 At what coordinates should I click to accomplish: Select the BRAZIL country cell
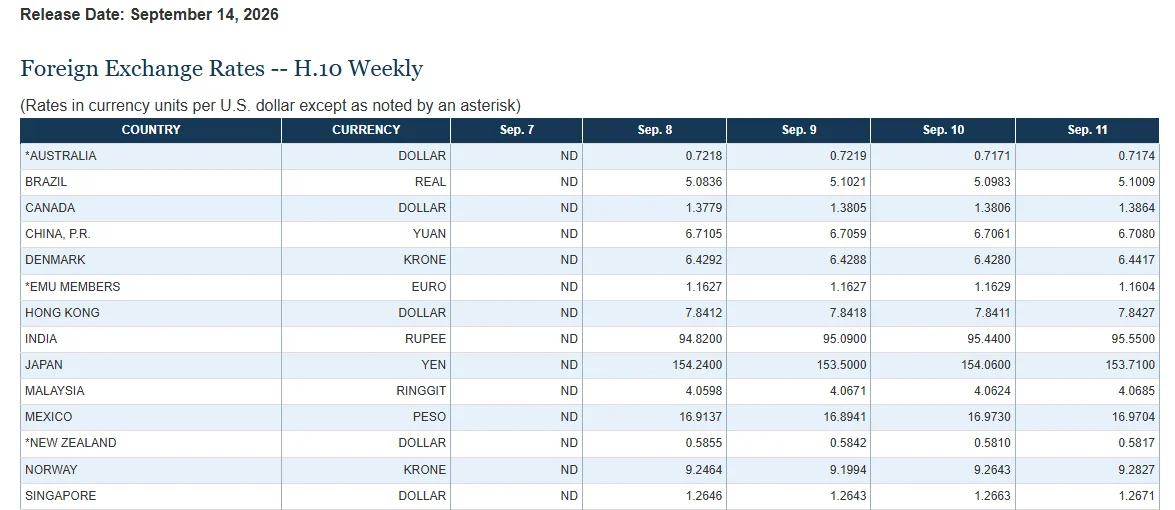pyautogui.click(x=151, y=182)
